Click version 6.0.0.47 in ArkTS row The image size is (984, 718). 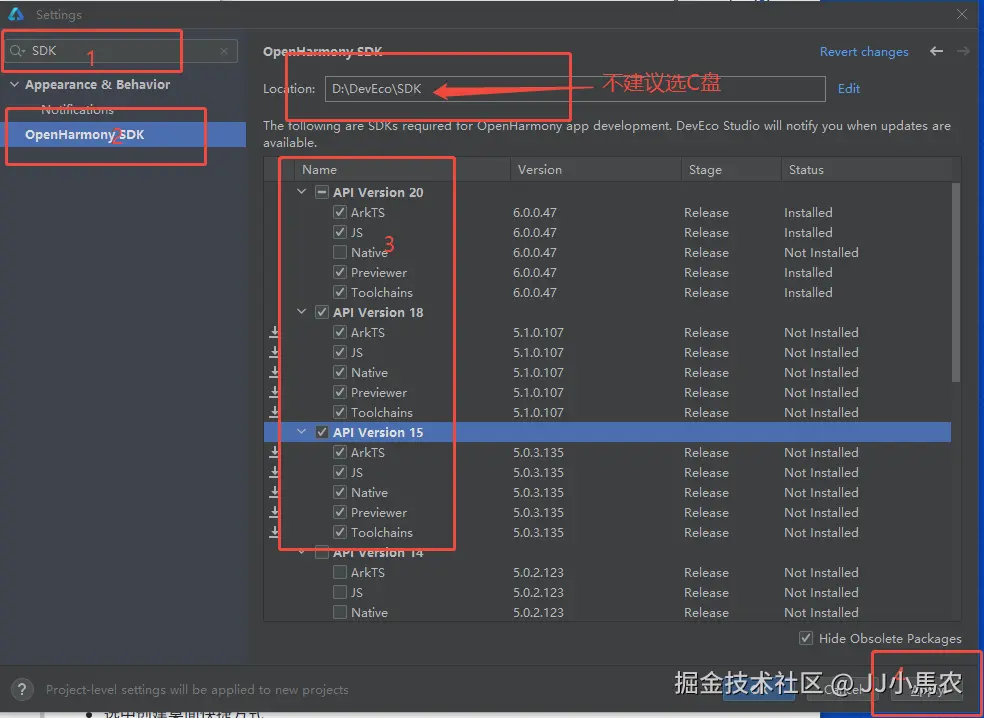point(535,213)
